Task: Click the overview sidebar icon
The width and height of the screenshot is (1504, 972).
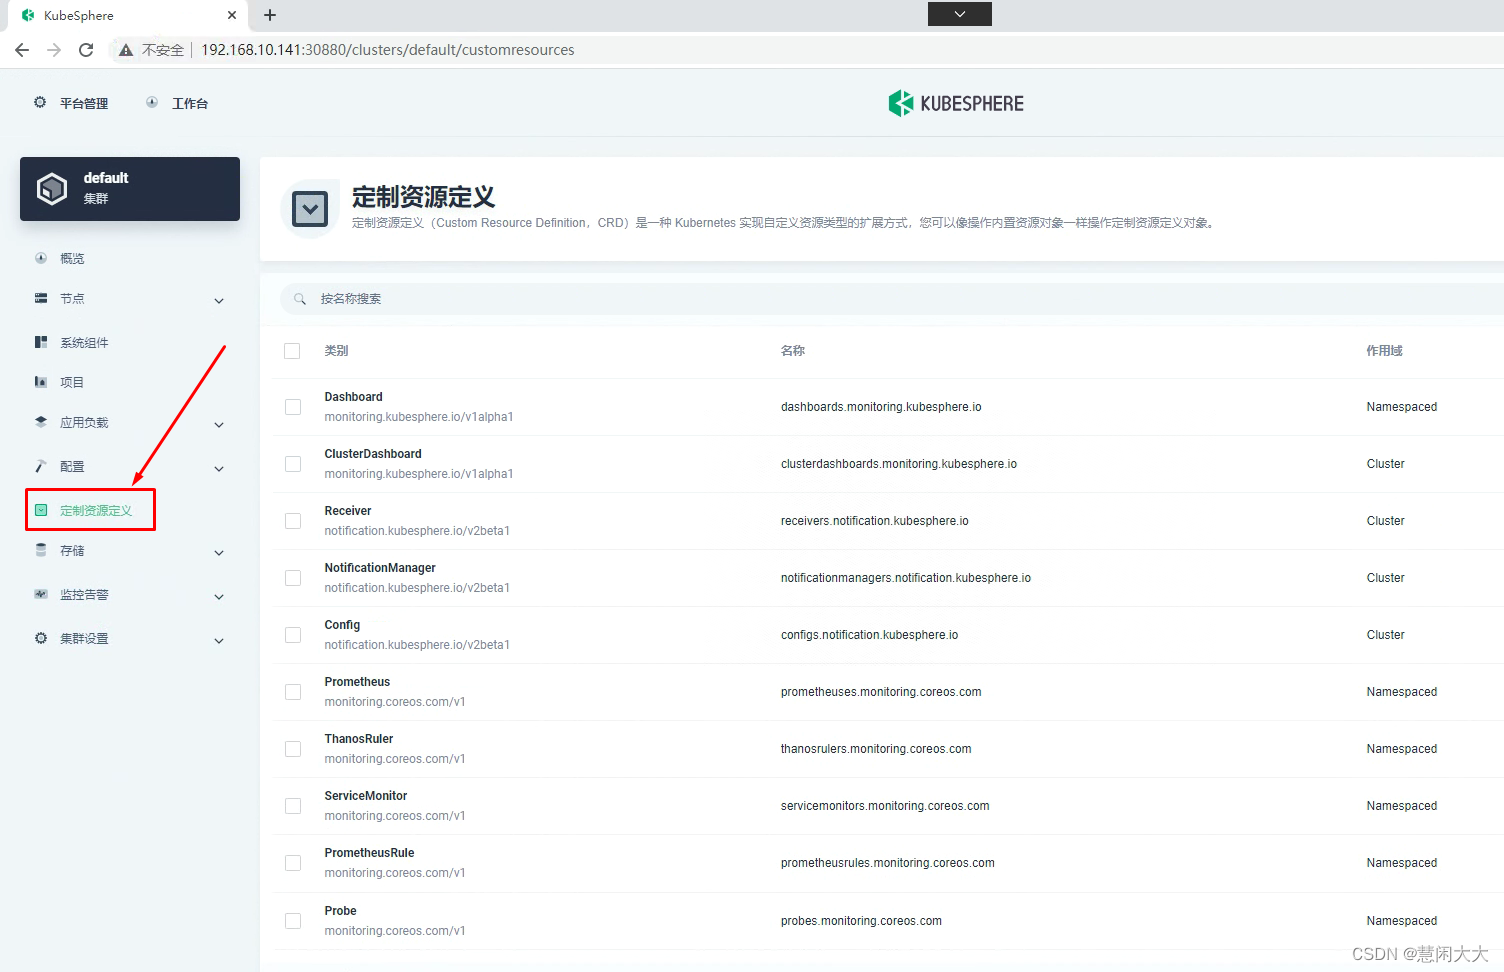Action: tap(41, 258)
